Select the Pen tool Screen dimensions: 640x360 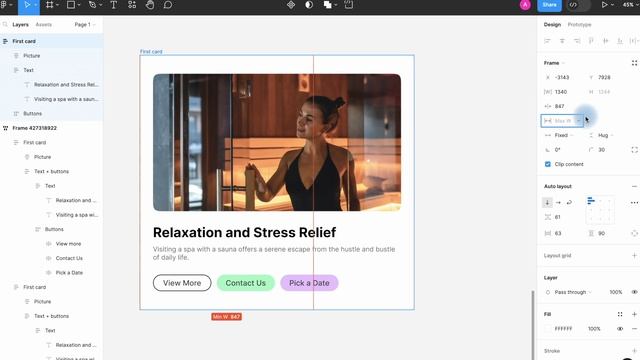92,5
